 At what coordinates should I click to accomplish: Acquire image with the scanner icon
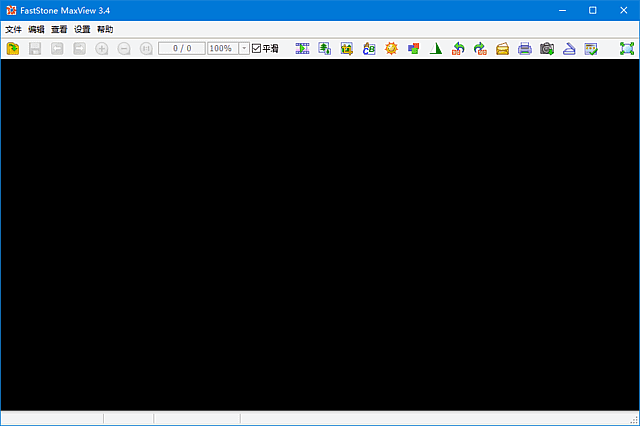click(x=568, y=48)
